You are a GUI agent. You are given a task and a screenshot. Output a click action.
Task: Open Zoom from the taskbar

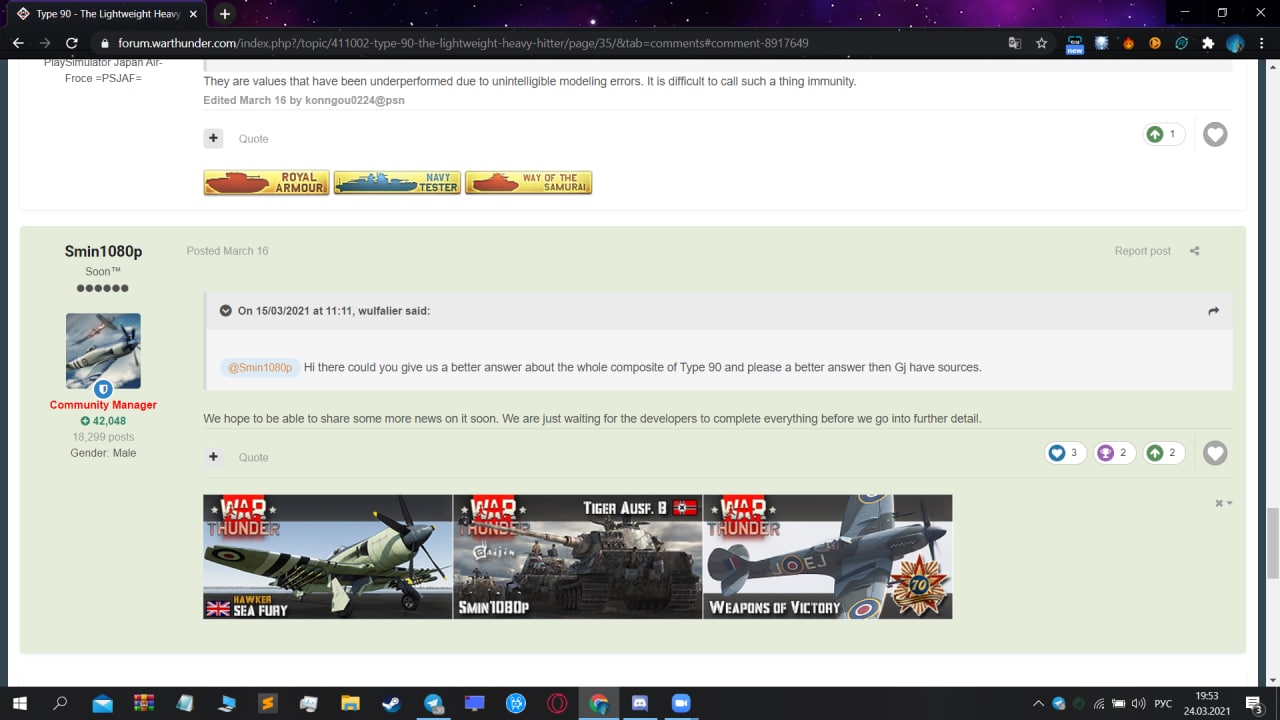click(x=681, y=703)
